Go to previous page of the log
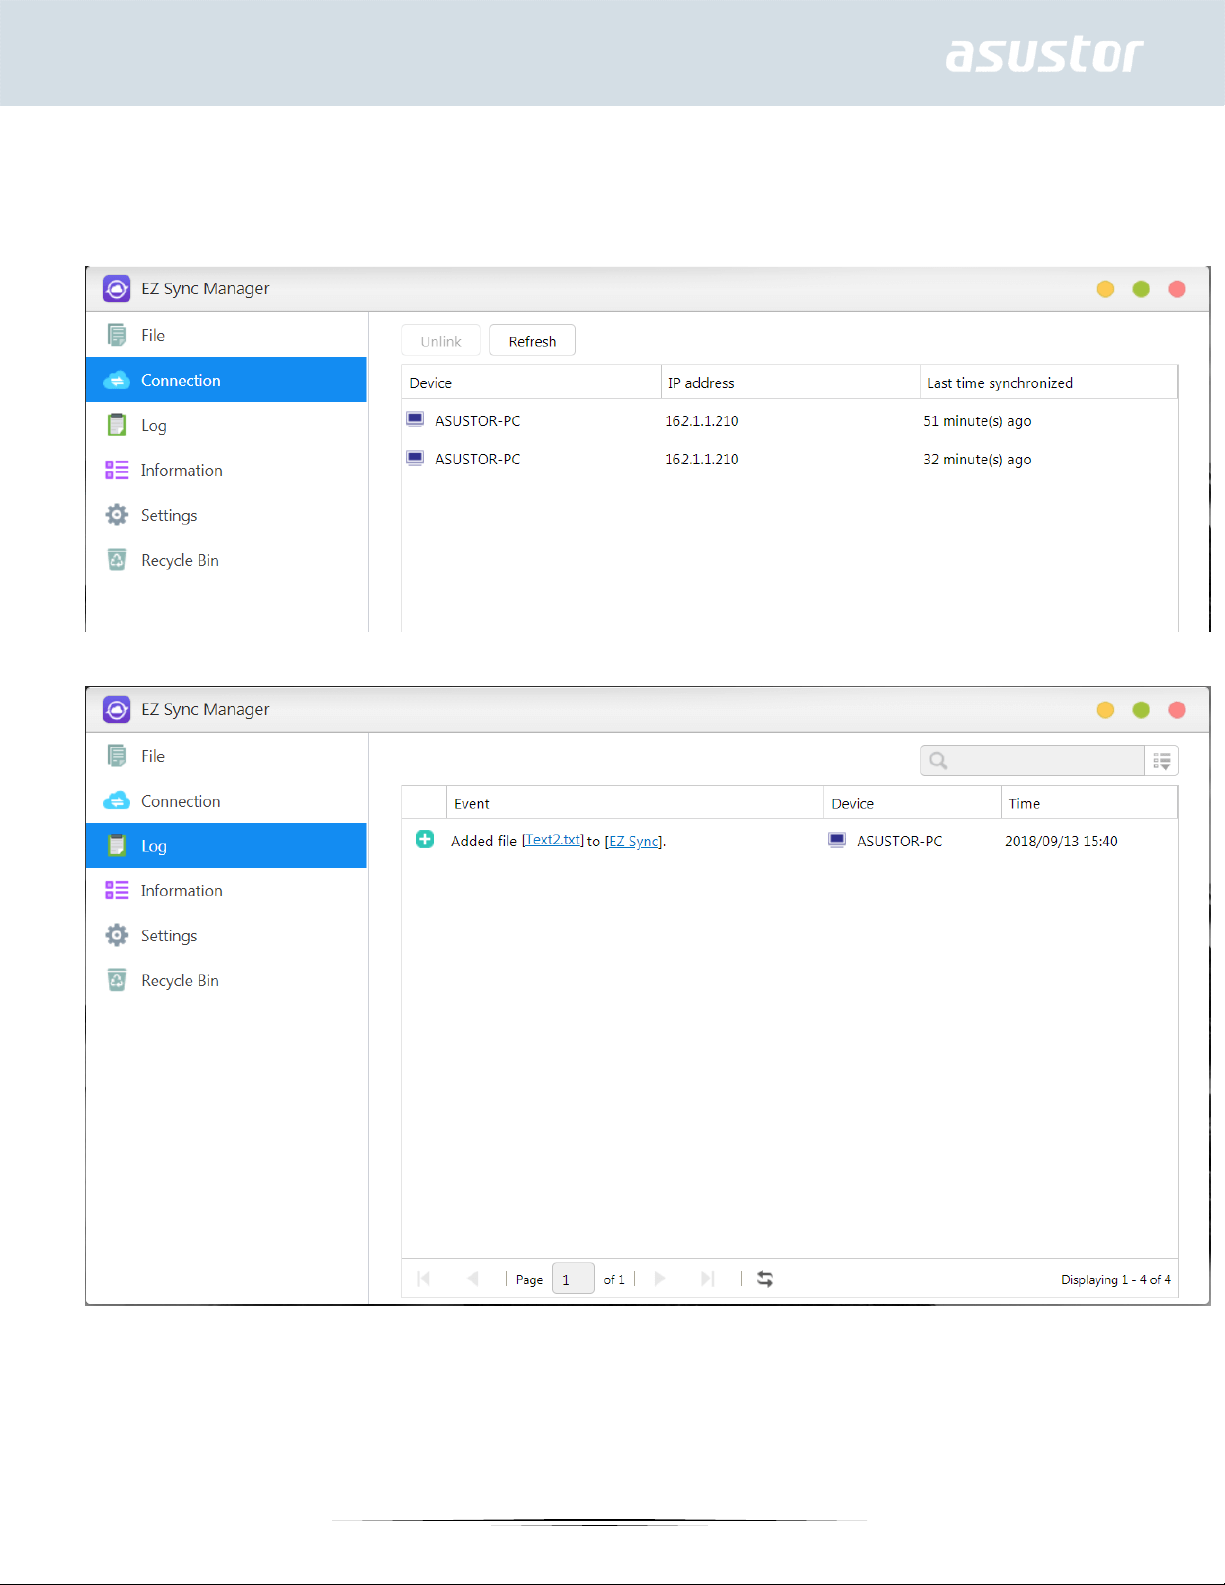This screenshot has width=1225, height=1585. 472,1279
